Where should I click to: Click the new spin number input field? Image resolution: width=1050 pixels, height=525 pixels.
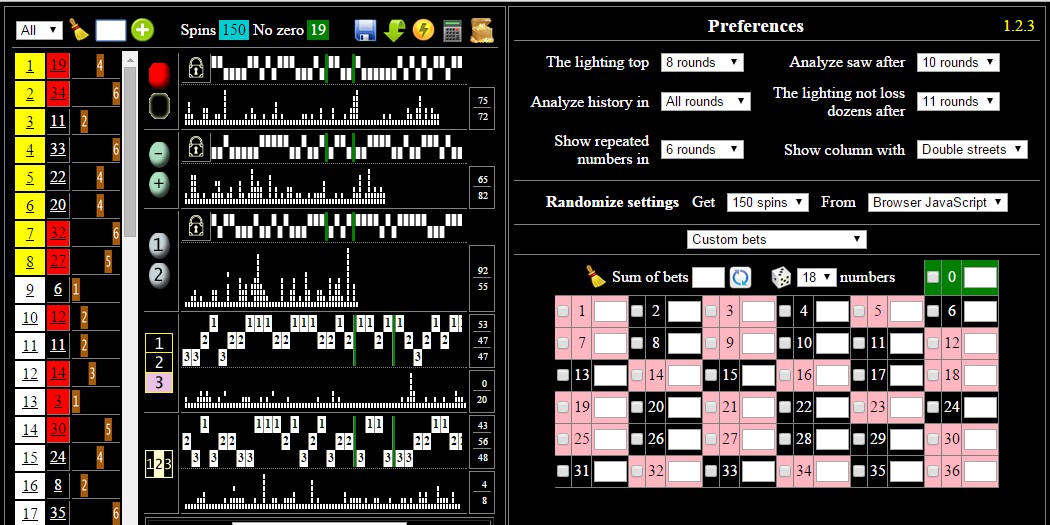click(110, 30)
